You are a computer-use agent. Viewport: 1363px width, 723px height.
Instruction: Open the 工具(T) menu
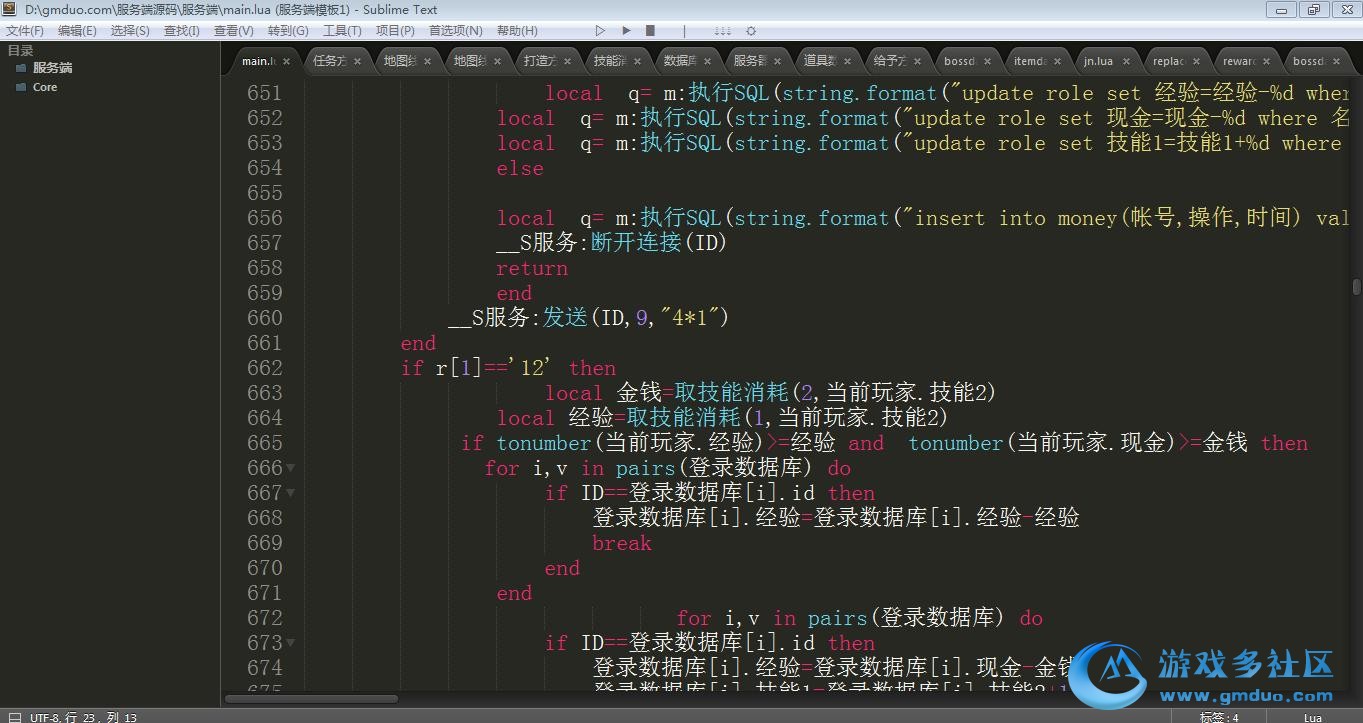(x=342, y=31)
